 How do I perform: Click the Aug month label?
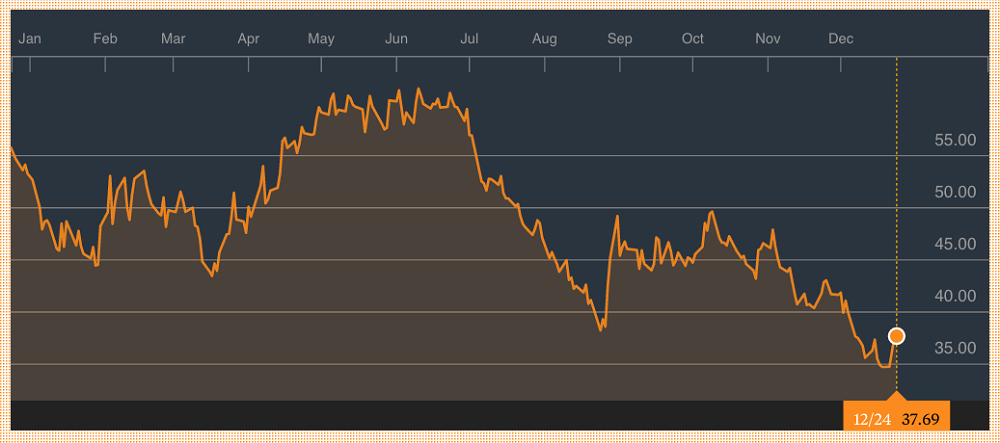click(545, 39)
